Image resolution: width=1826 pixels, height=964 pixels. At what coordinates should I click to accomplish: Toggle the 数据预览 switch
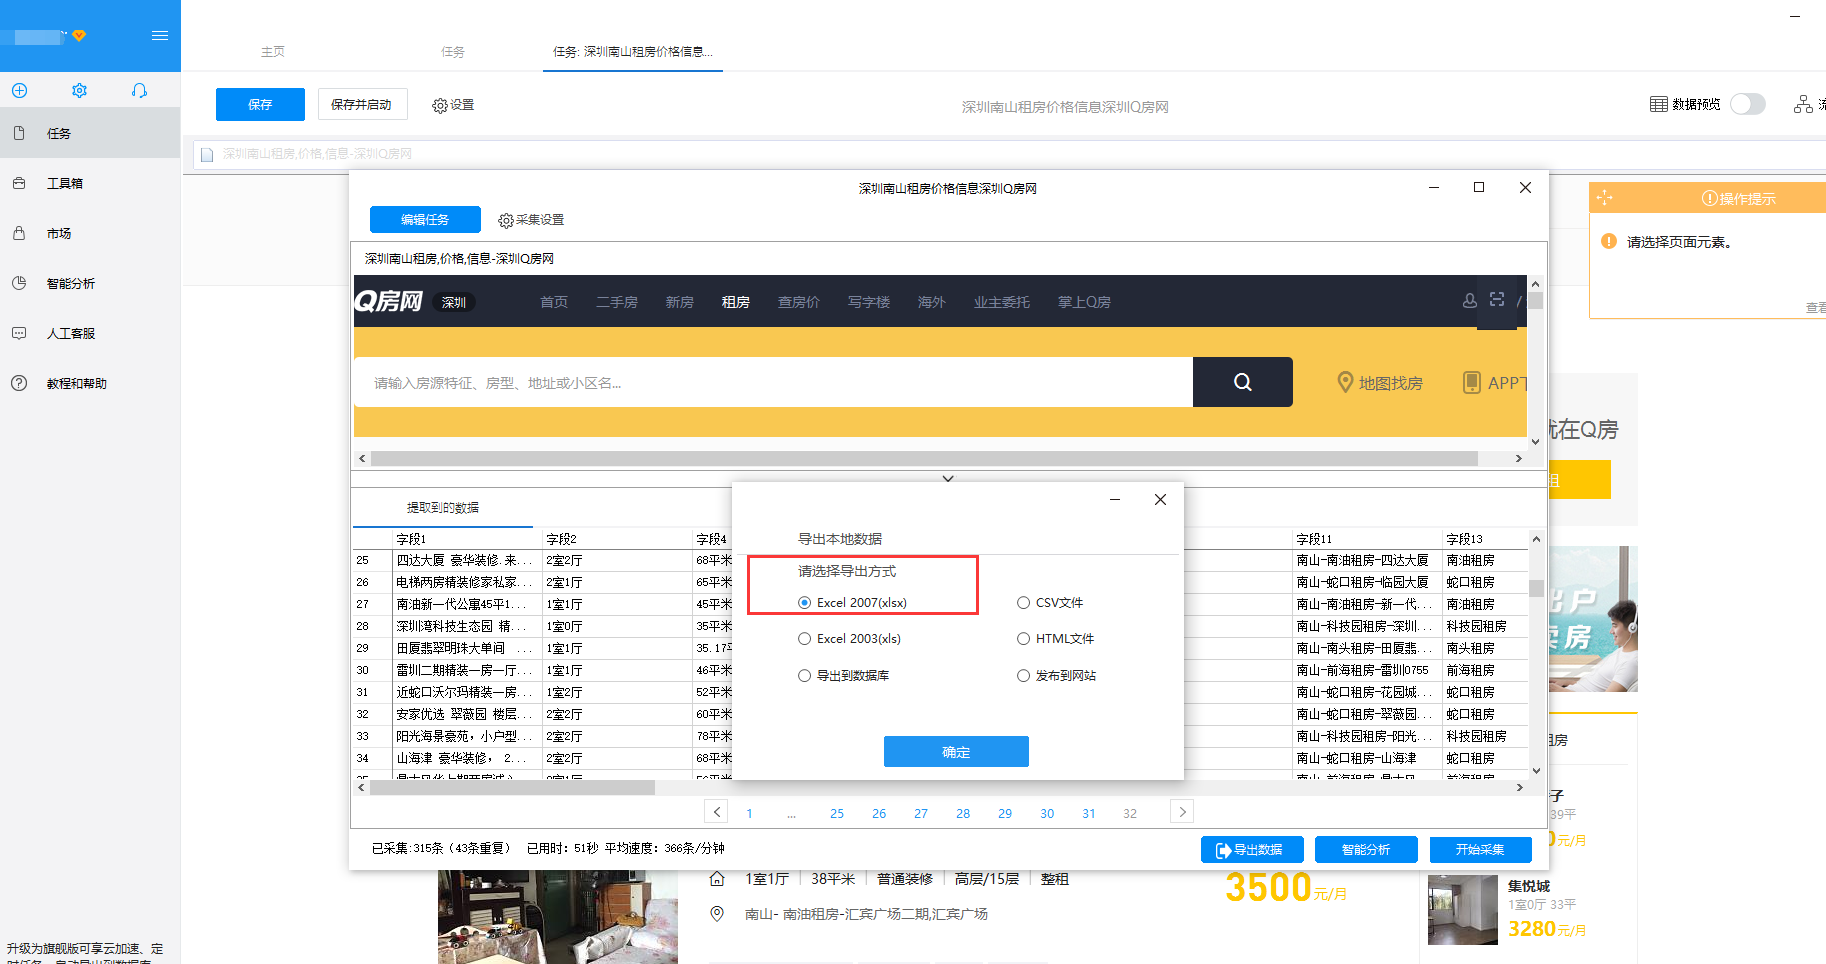point(1747,104)
